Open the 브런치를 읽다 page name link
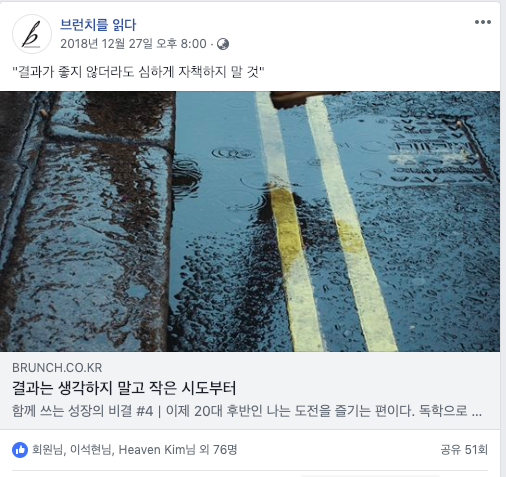506x477 pixels. click(98, 25)
